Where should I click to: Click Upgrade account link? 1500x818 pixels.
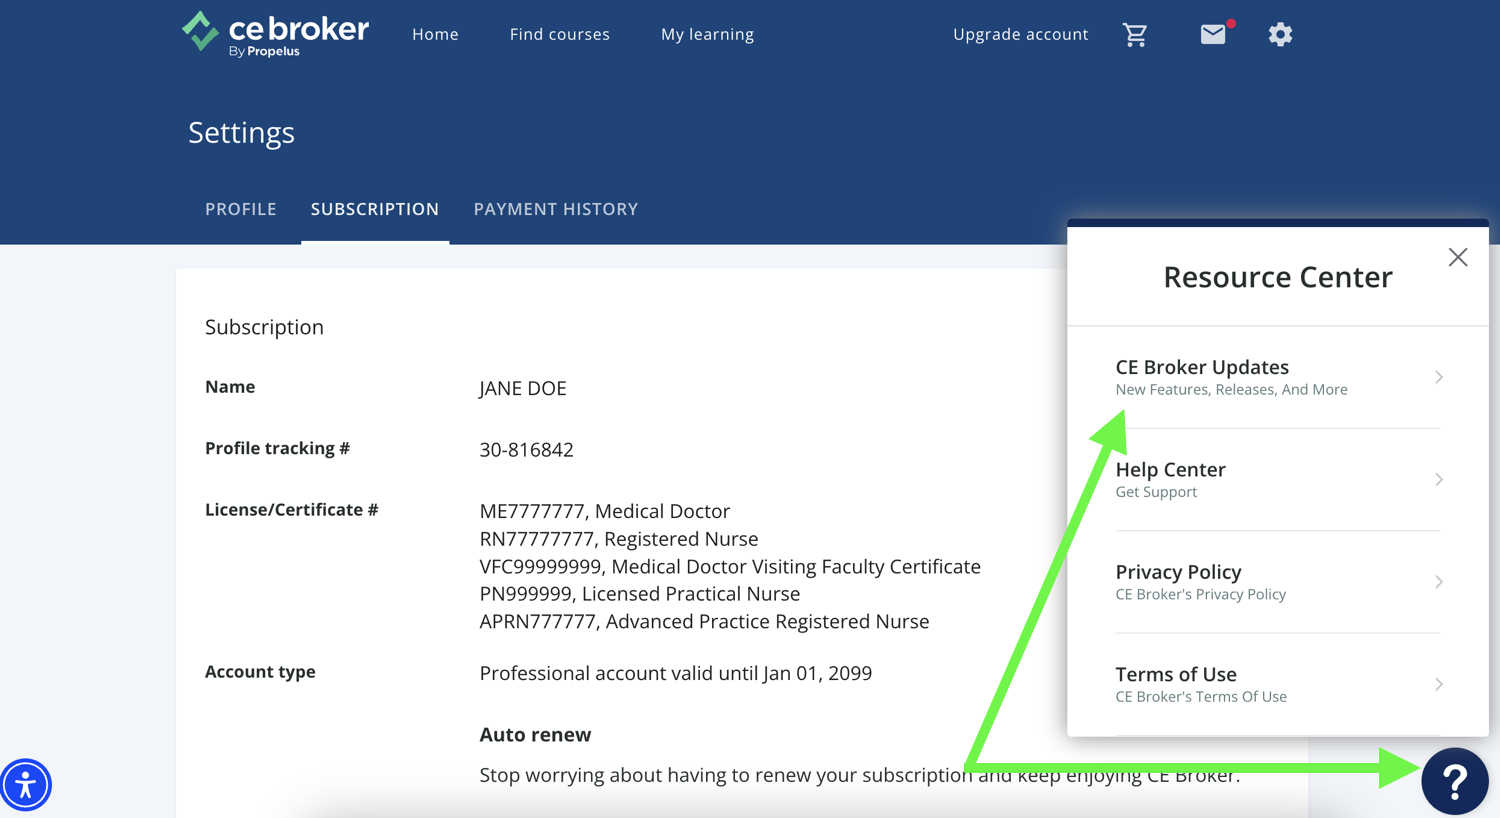coord(1020,34)
